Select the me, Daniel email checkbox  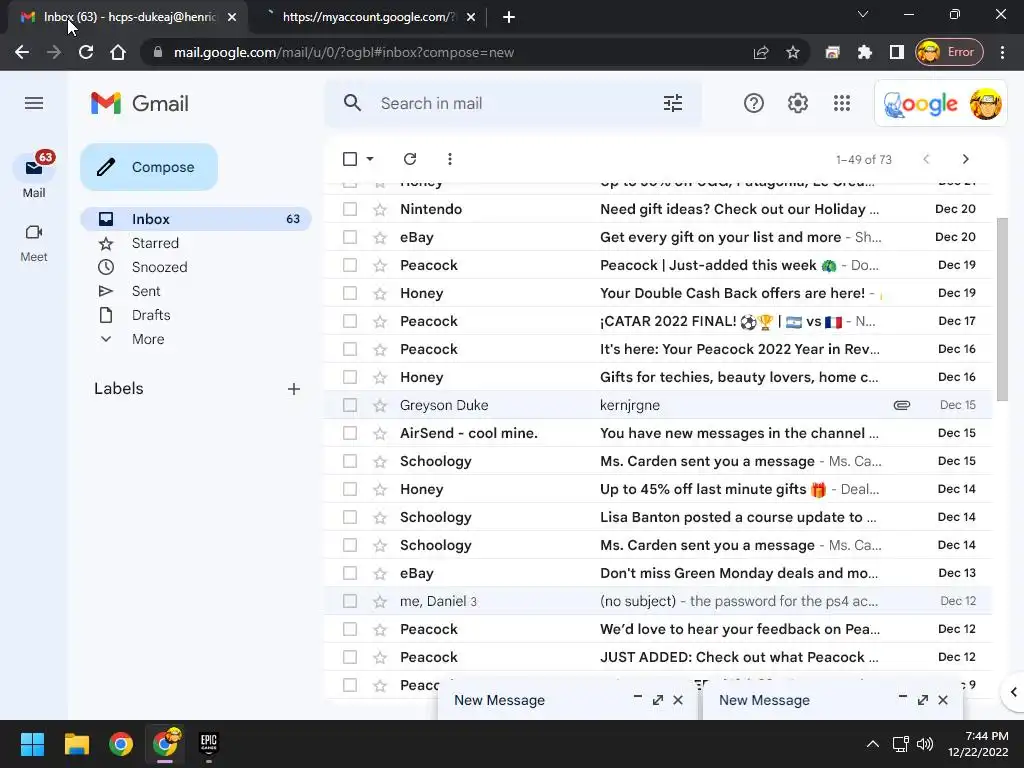(350, 601)
